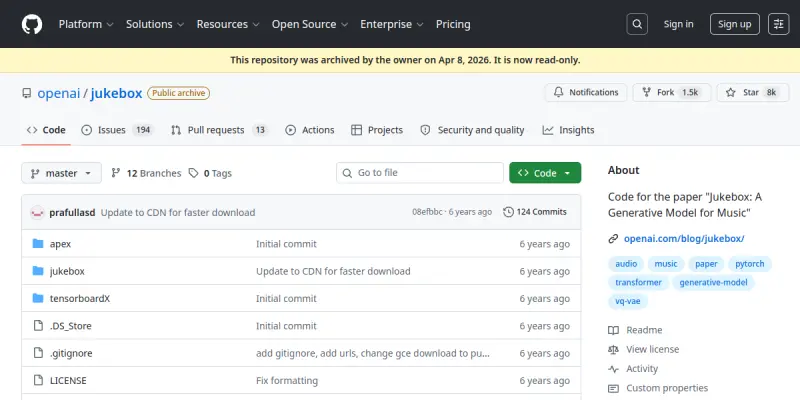The image size is (800, 400).
Task: Open the .DS_Store file
Action: (70, 326)
